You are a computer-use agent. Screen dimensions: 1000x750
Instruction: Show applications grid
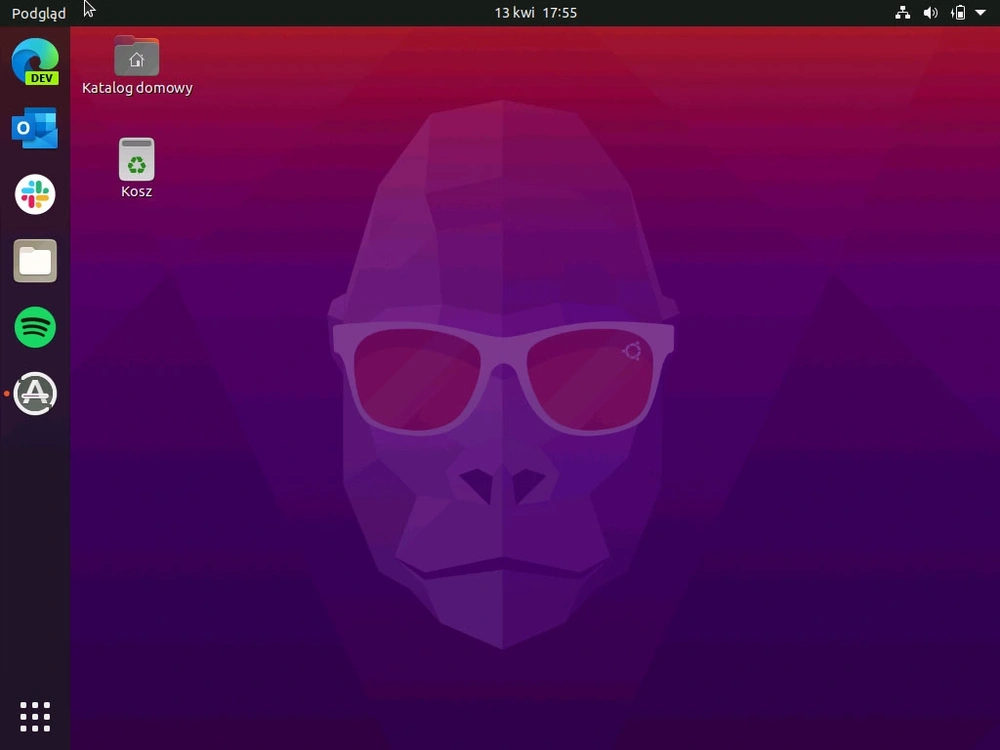tap(35, 717)
